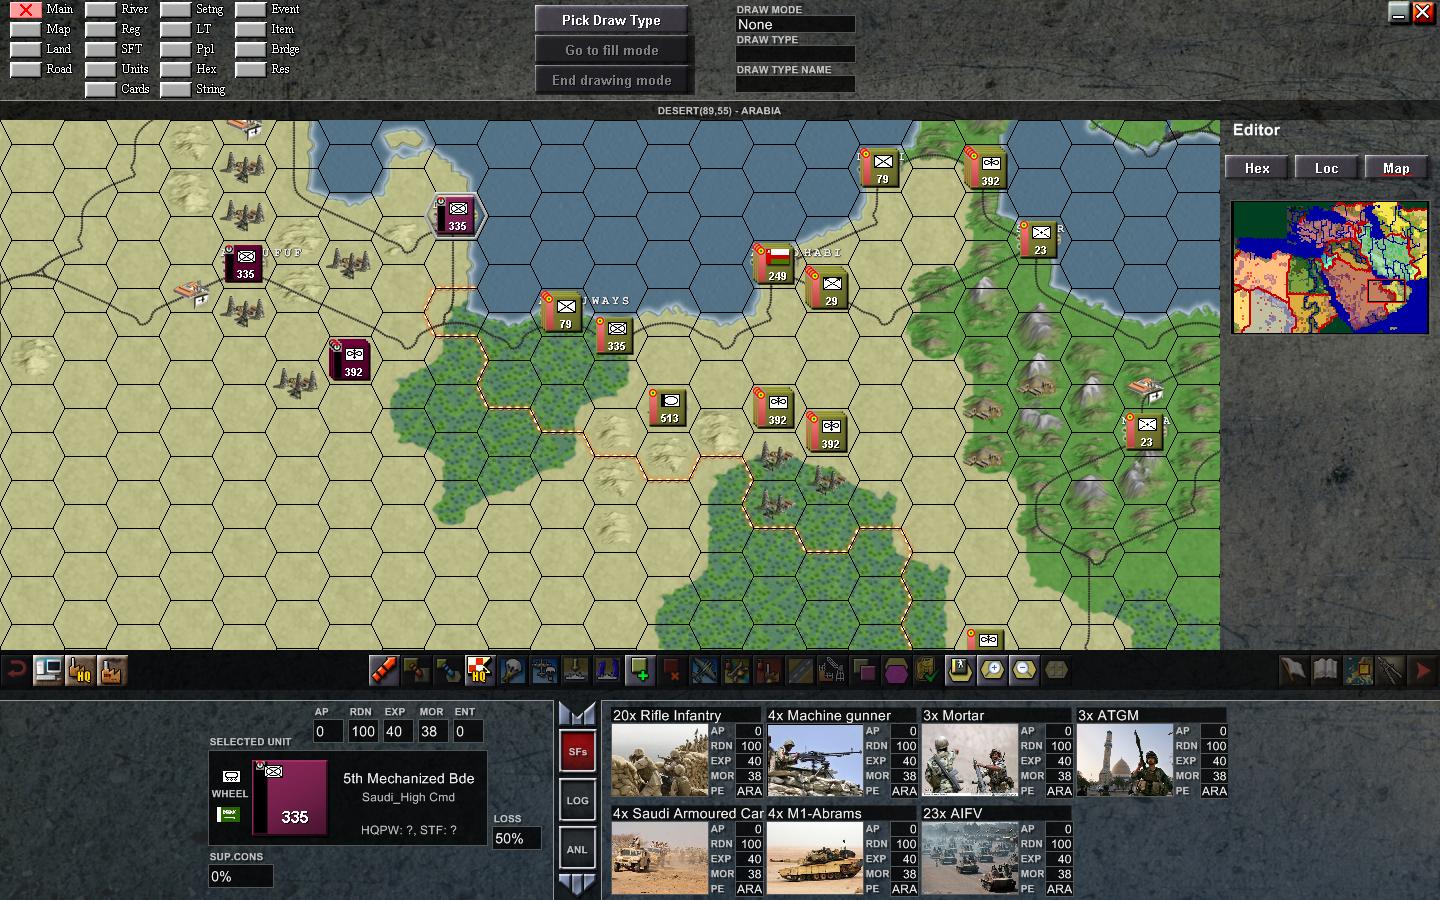Toggle the Road editor option
The width and height of the screenshot is (1440, 900).
pos(26,70)
